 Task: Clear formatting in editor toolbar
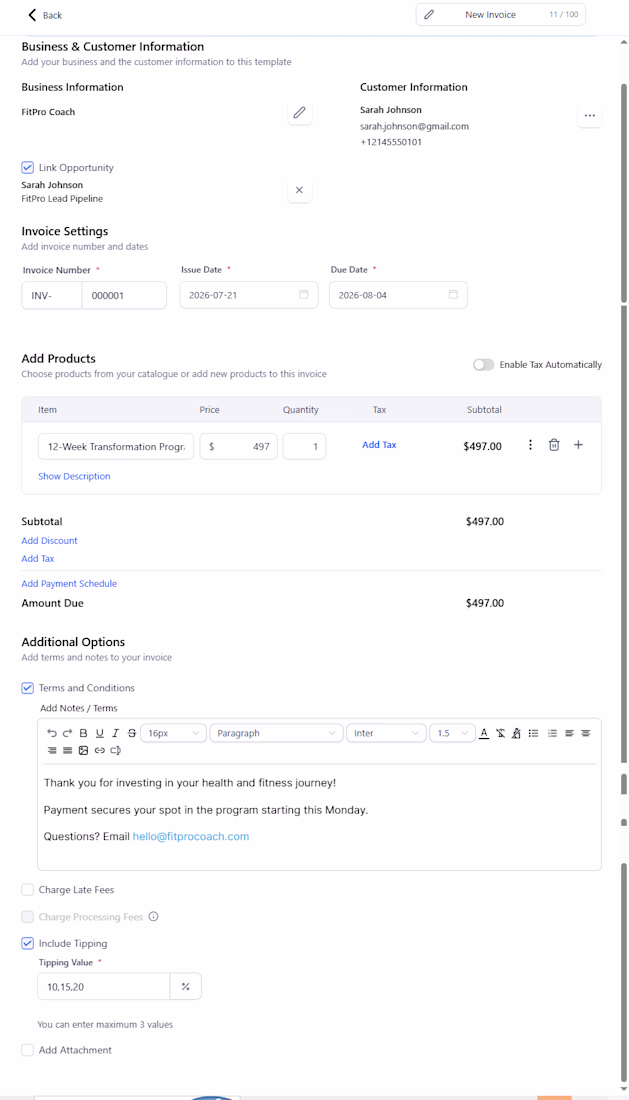(x=500, y=733)
